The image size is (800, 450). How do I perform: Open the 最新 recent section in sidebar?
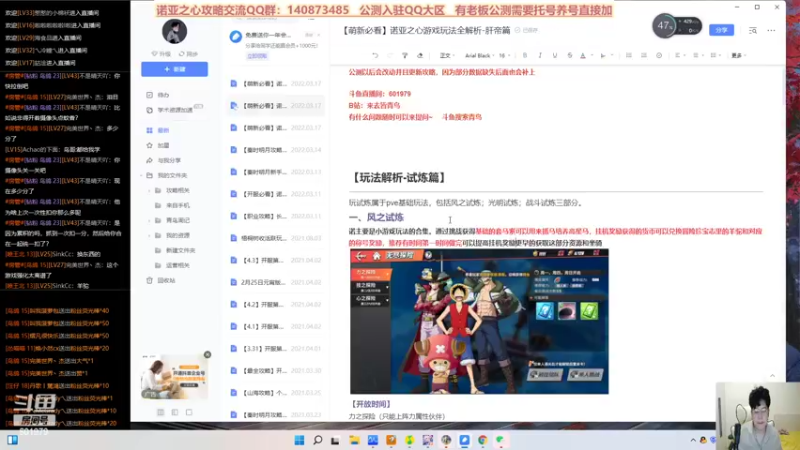click(x=163, y=130)
